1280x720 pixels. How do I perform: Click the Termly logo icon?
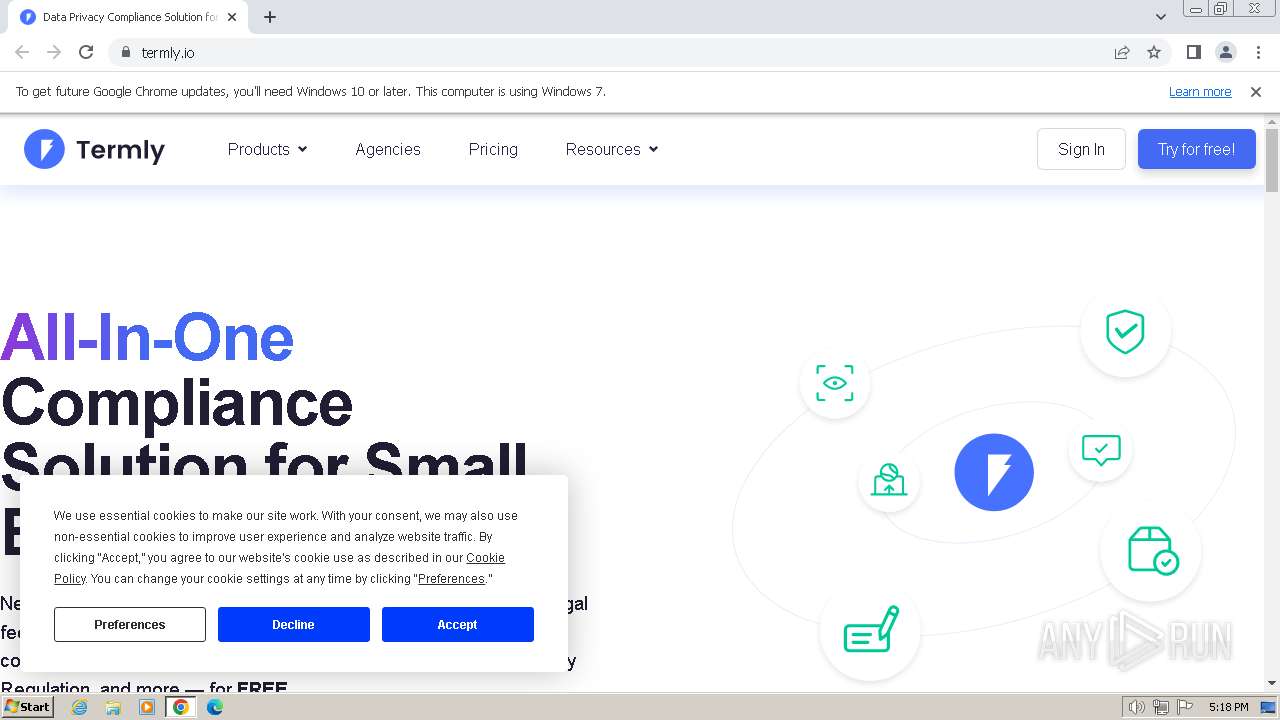(x=44, y=149)
